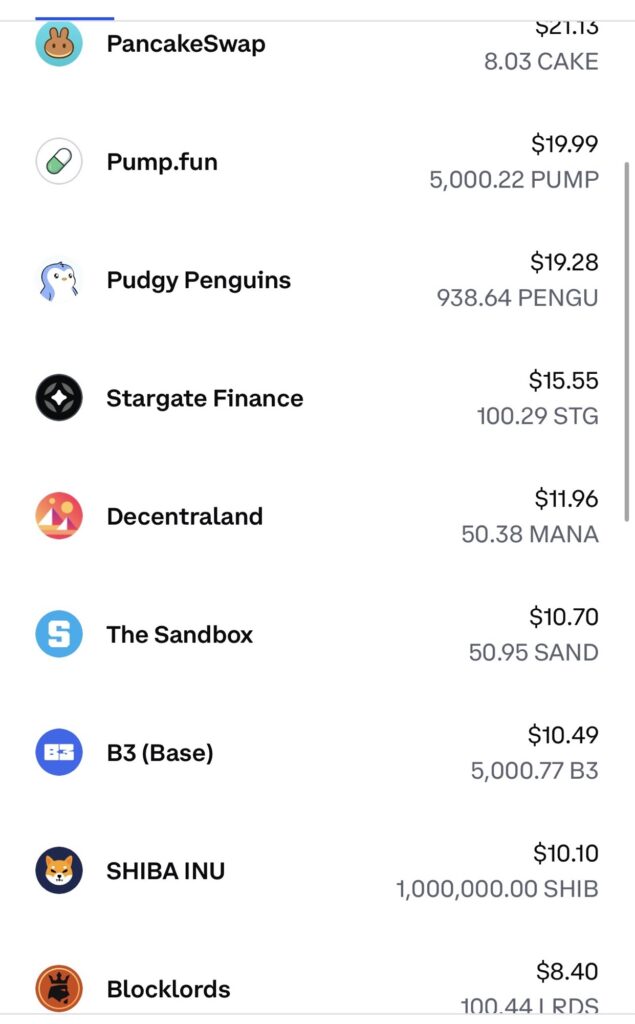Open the Decentraland asset label
The image size is (635, 1024).
[185, 516]
